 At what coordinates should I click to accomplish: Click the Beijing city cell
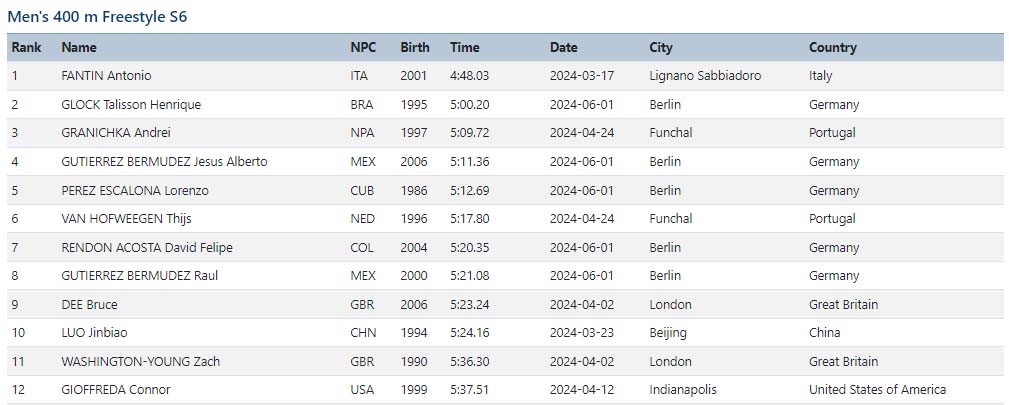point(668,333)
